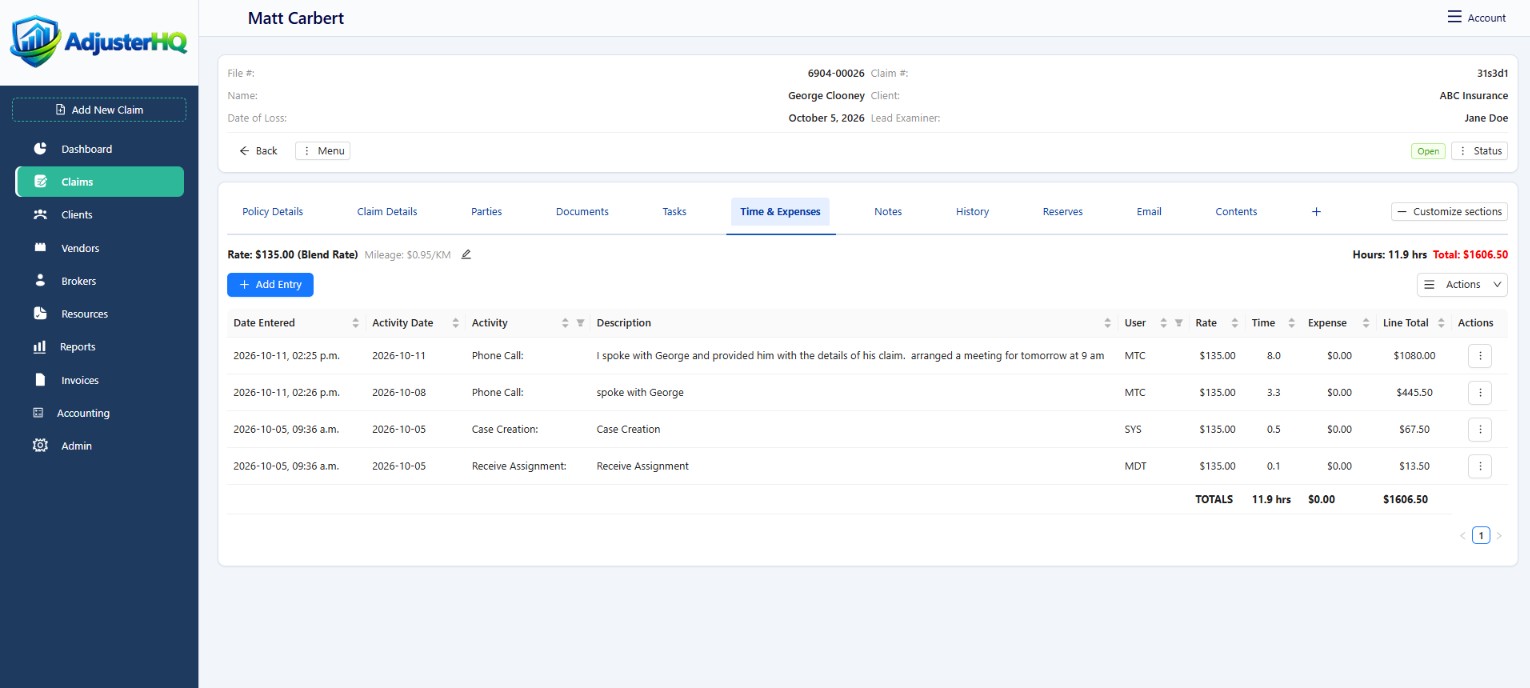Open the Account menu

coord(1476,18)
